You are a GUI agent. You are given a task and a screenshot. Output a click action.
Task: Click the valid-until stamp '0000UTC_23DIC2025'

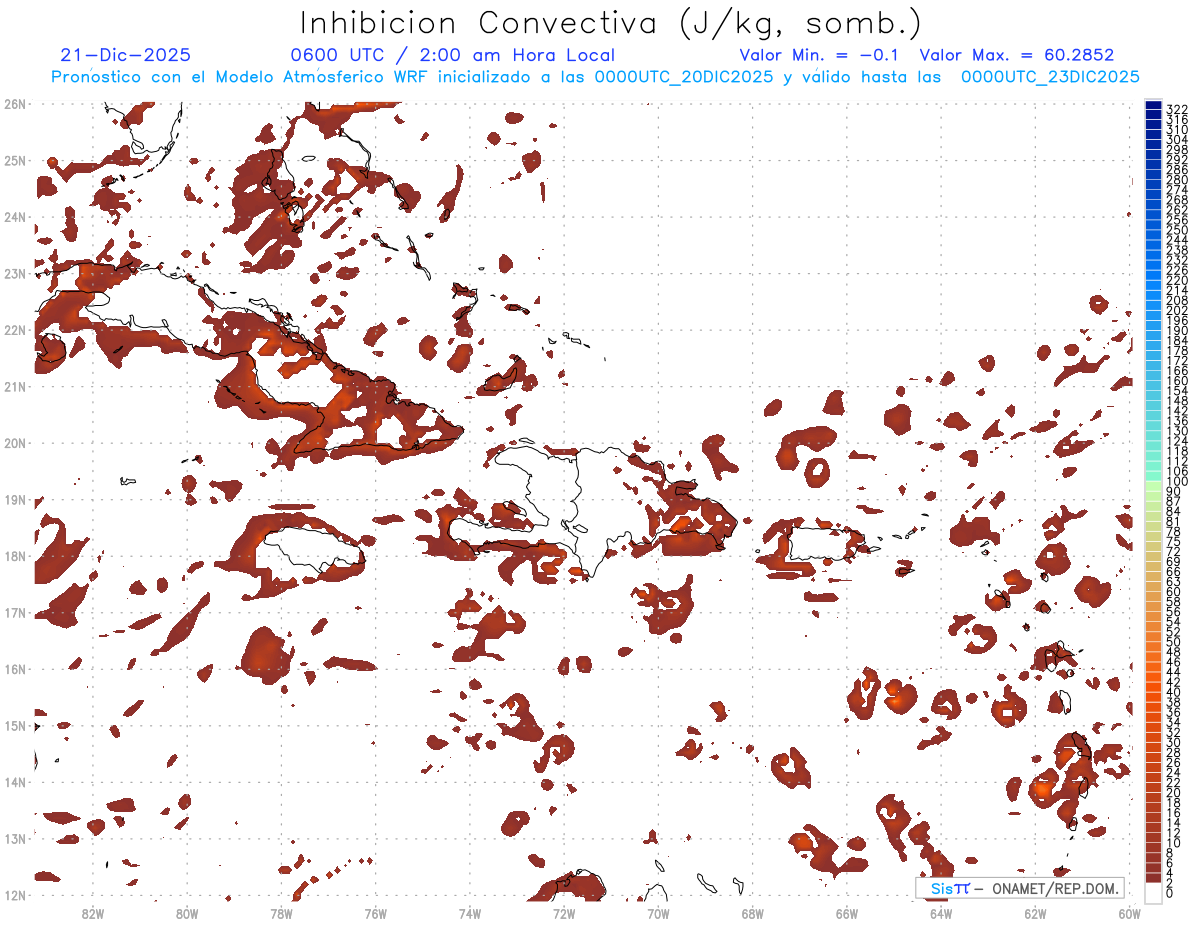point(1050,77)
